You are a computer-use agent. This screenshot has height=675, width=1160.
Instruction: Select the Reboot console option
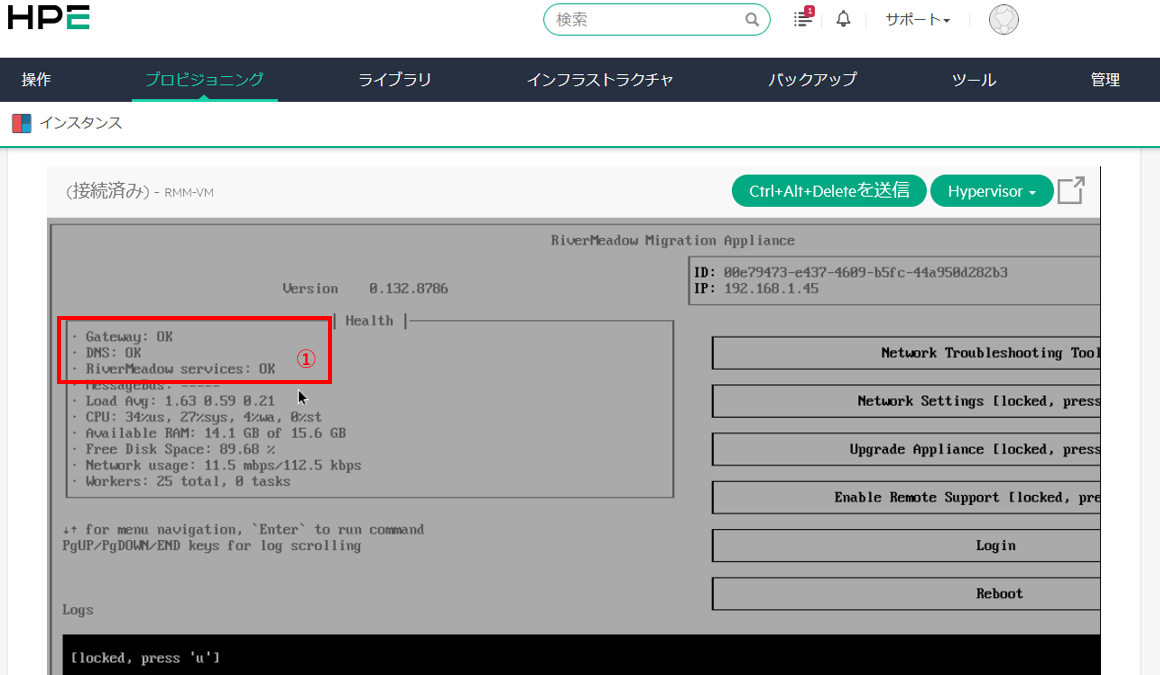pyautogui.click(x=906, y=594)
